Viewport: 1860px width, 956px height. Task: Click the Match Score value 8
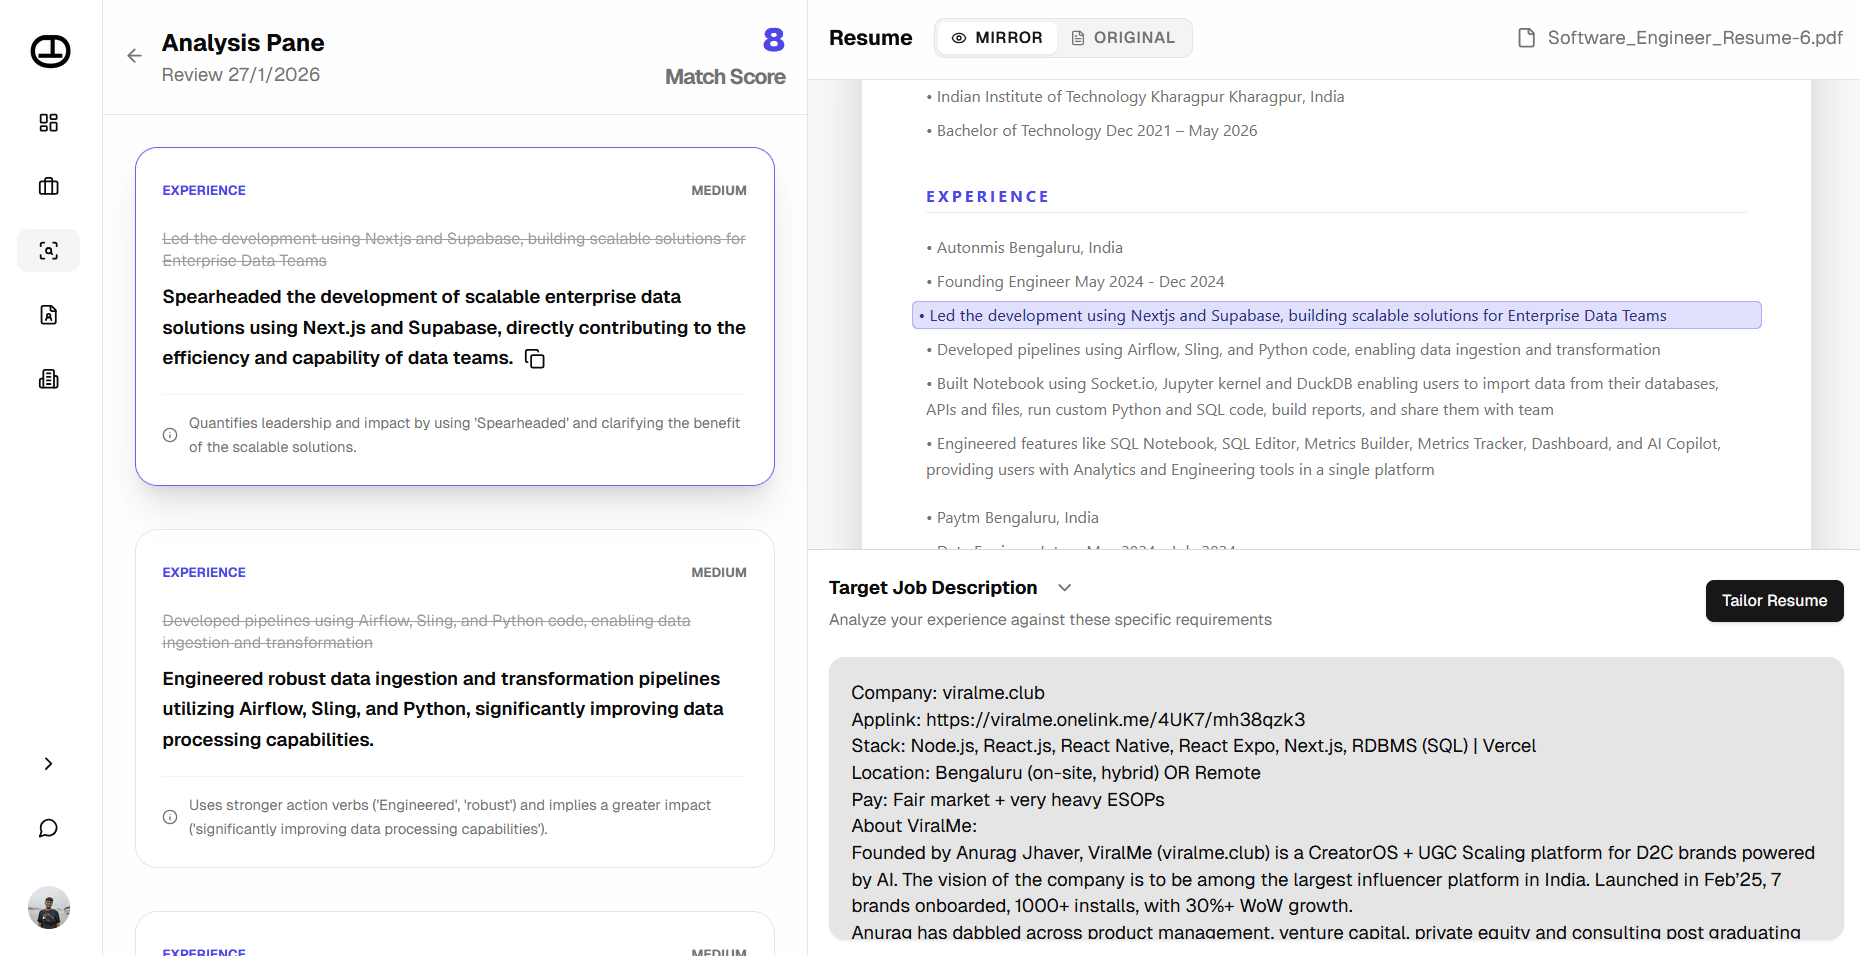pyautogui.click(x=774, y=40)
